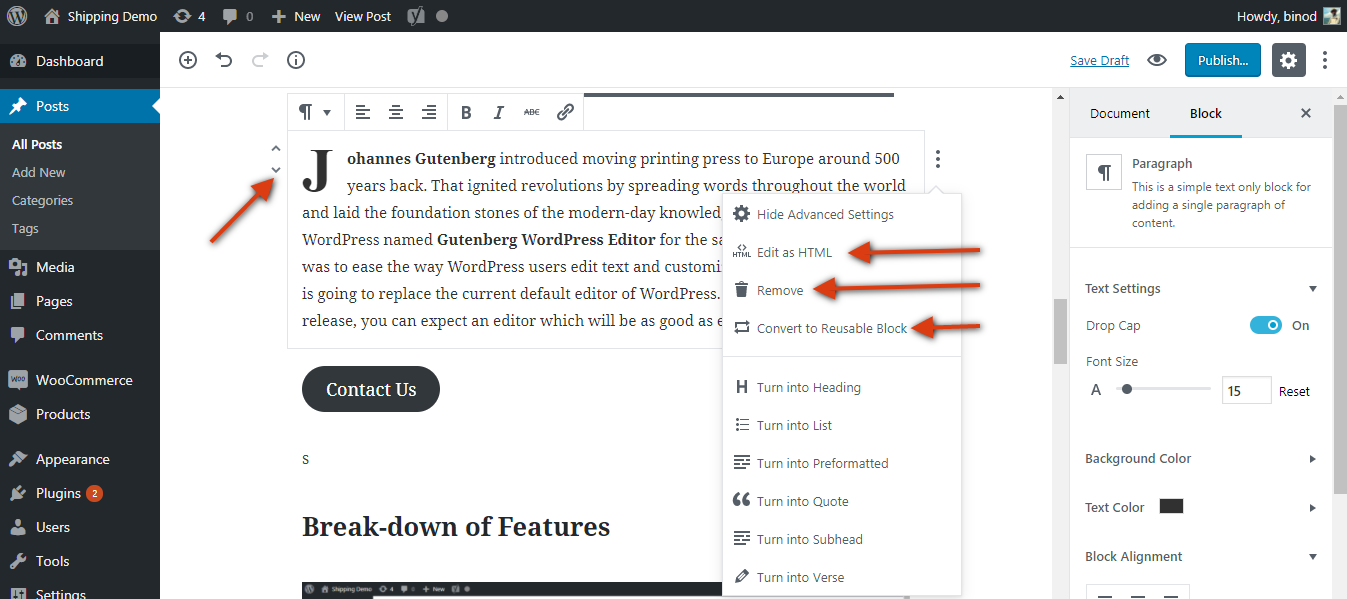This screenshot has height=599, width=1347.
Task: Click the Yoast SEO icon in admin bar
Action: [x=416, y=16]
